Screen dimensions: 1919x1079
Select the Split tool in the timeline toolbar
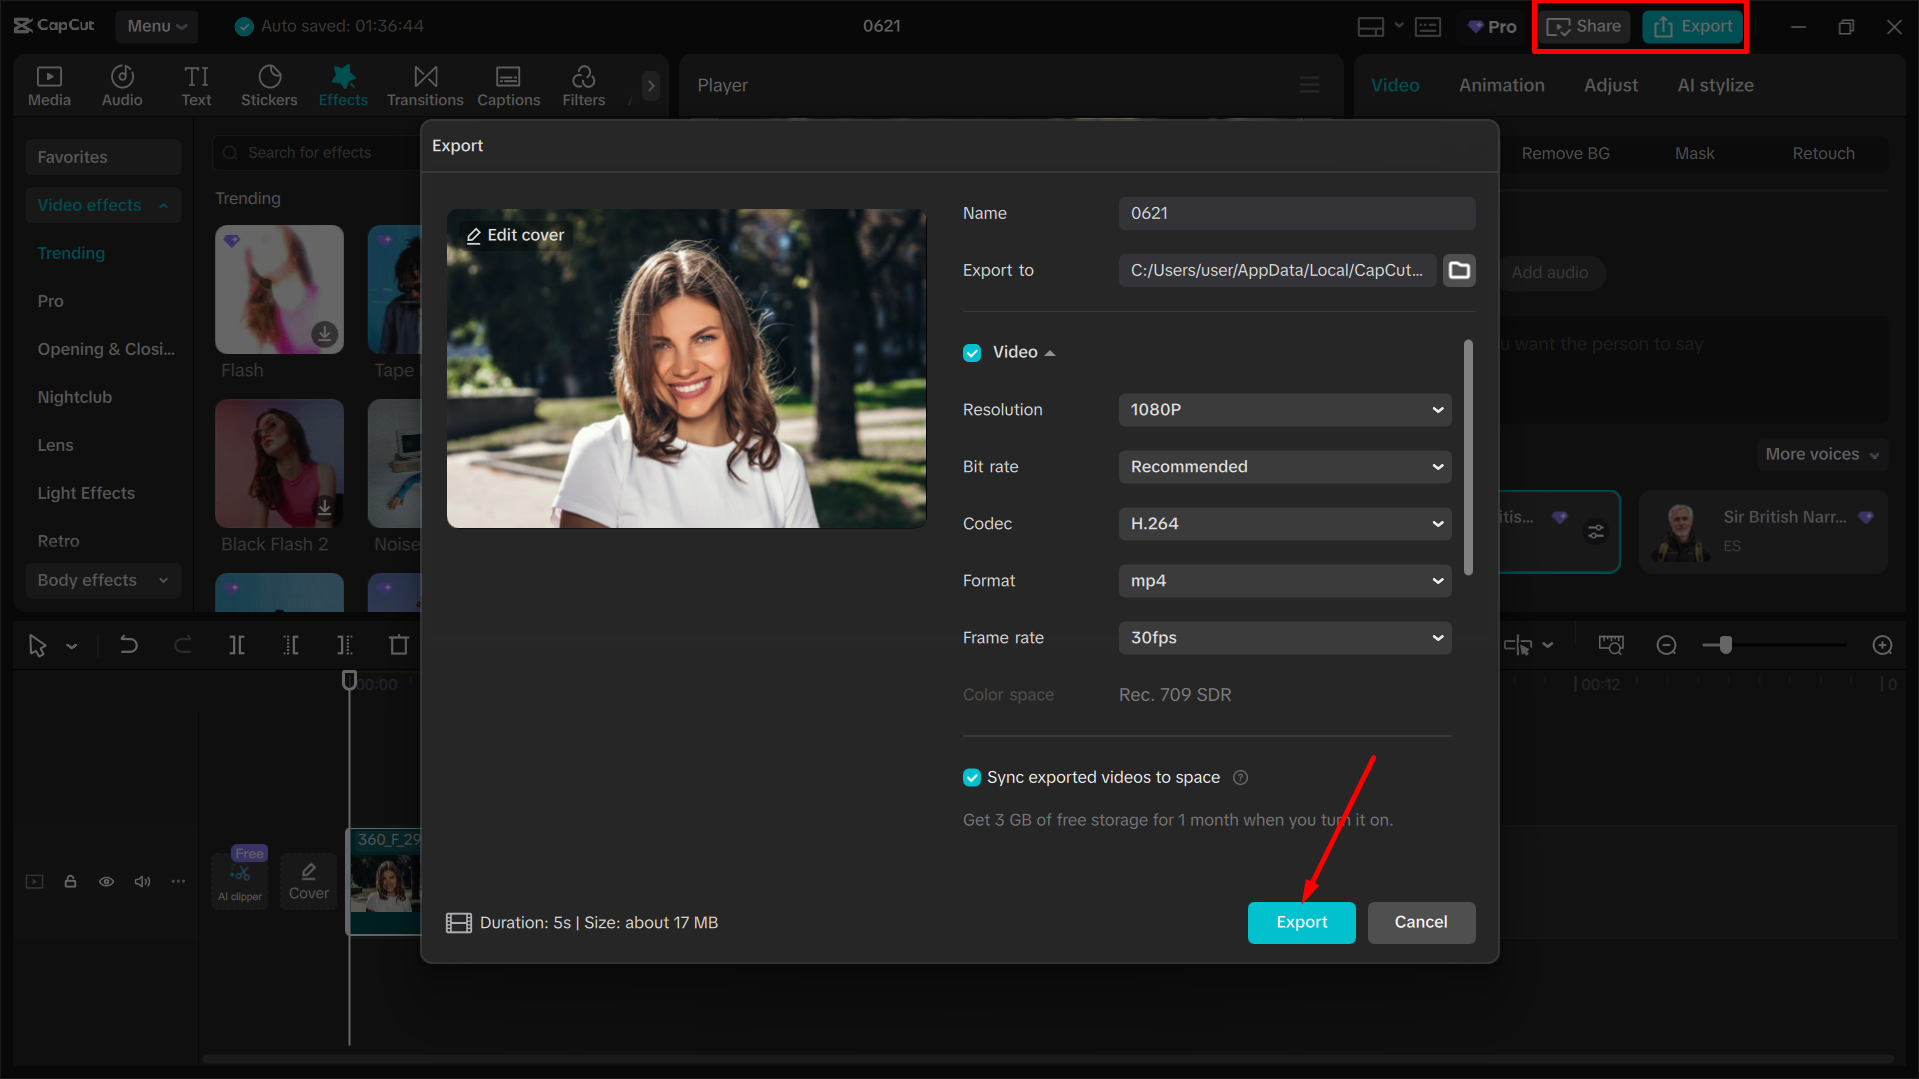coord(237,645)
